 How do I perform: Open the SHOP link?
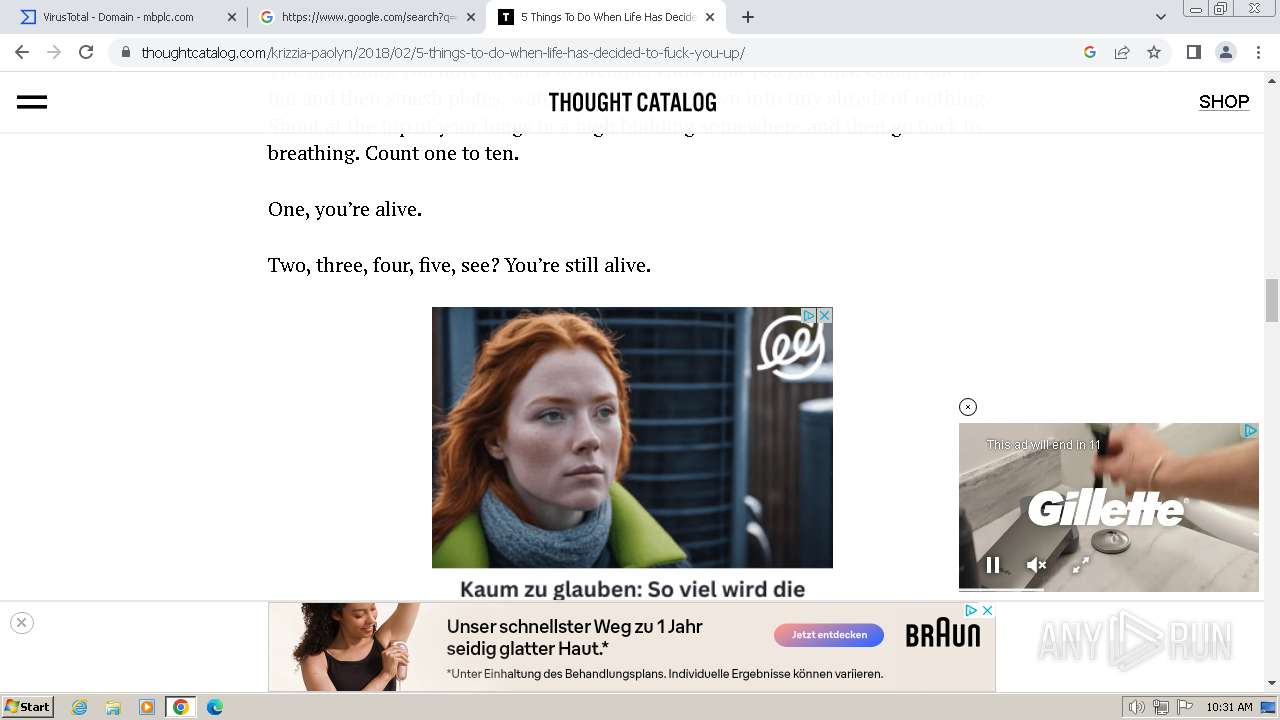(1224, 102)
